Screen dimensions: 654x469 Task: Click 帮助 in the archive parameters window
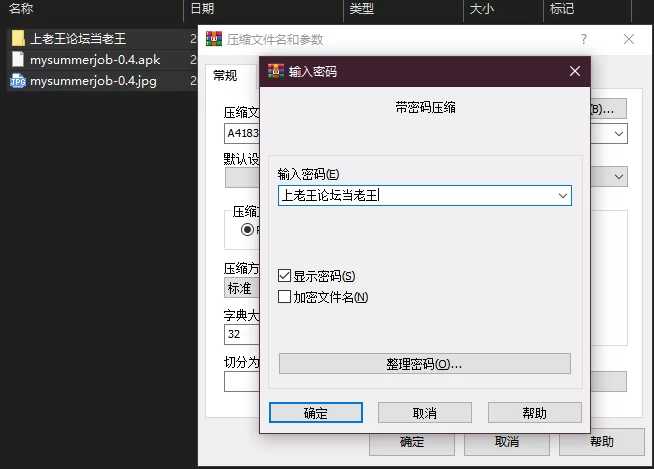coord(602,443)
